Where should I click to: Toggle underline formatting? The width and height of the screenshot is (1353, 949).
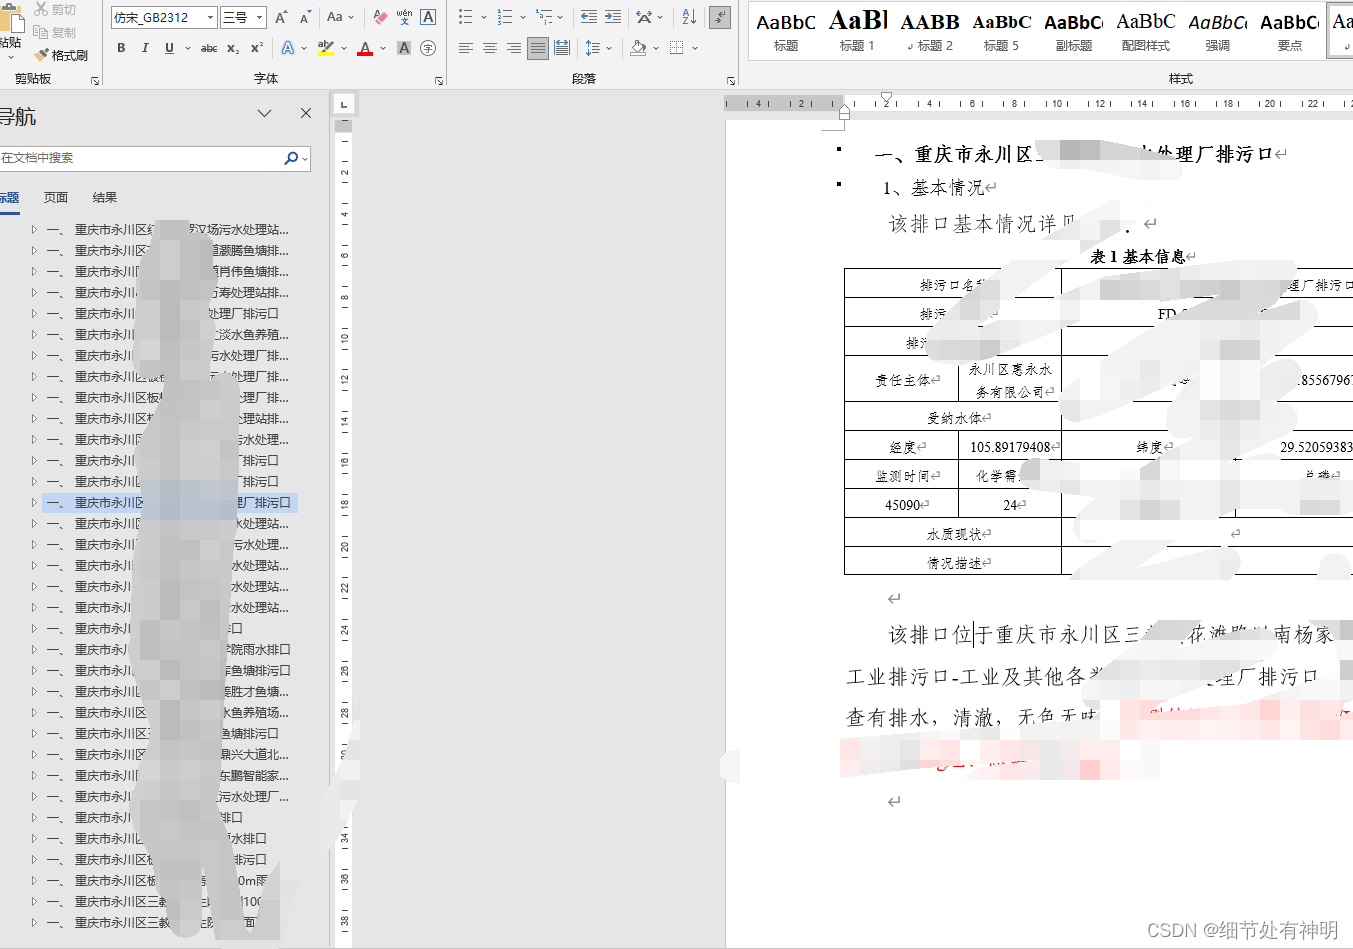point(169,47)
